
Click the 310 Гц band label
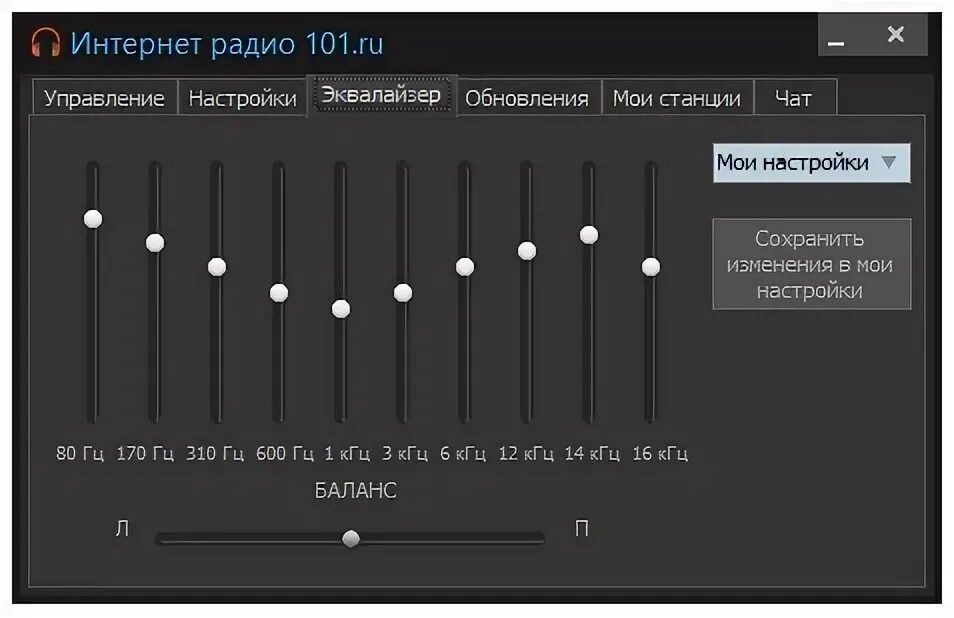[215, 453]
